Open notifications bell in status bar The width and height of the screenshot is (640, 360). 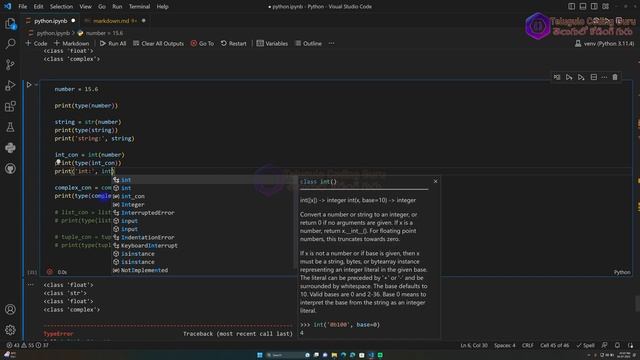tap(618, 345)
